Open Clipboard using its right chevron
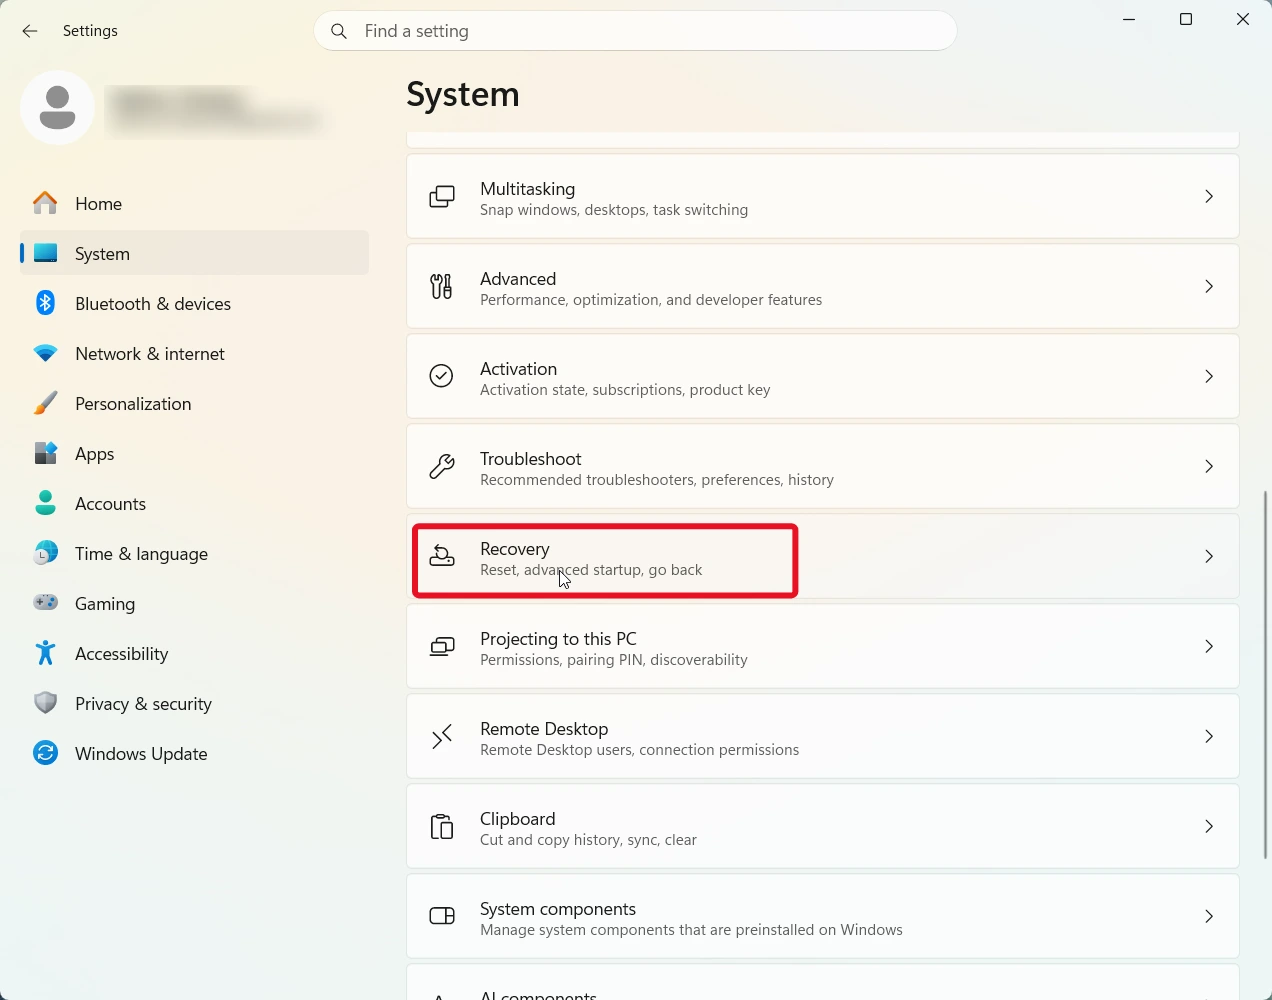Viewport: 1272px width, 1000px height. 1209,826
